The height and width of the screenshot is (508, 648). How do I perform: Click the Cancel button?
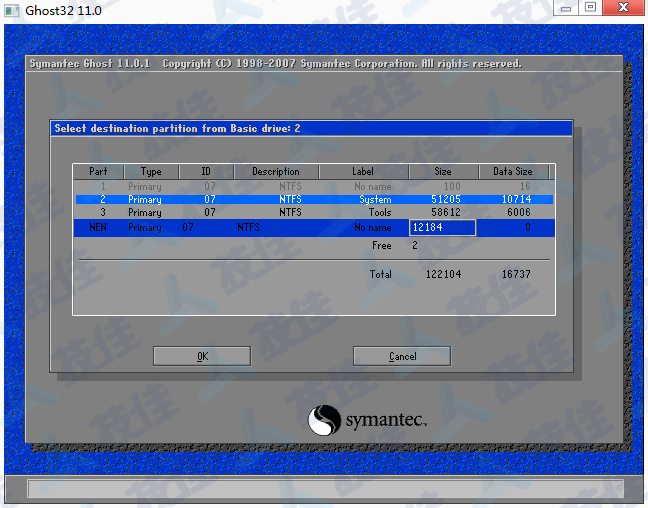coord(402,356)
